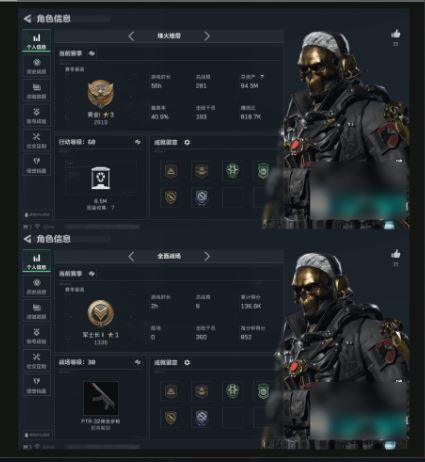The height and width of the screenshot is (462, 425).
Task: Select 个人信息 tab in 全面战场 panel sidebar
Action: 37,261
